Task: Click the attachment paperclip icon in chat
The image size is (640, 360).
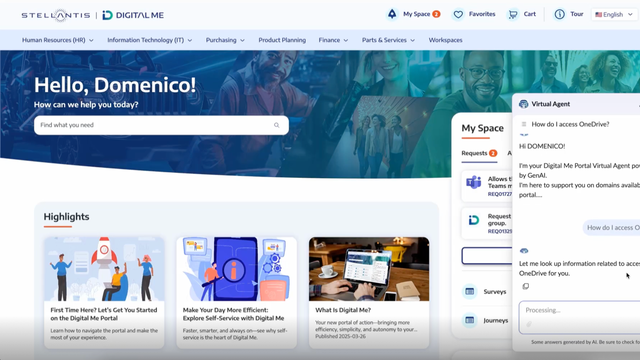Action: coord(529,324)
